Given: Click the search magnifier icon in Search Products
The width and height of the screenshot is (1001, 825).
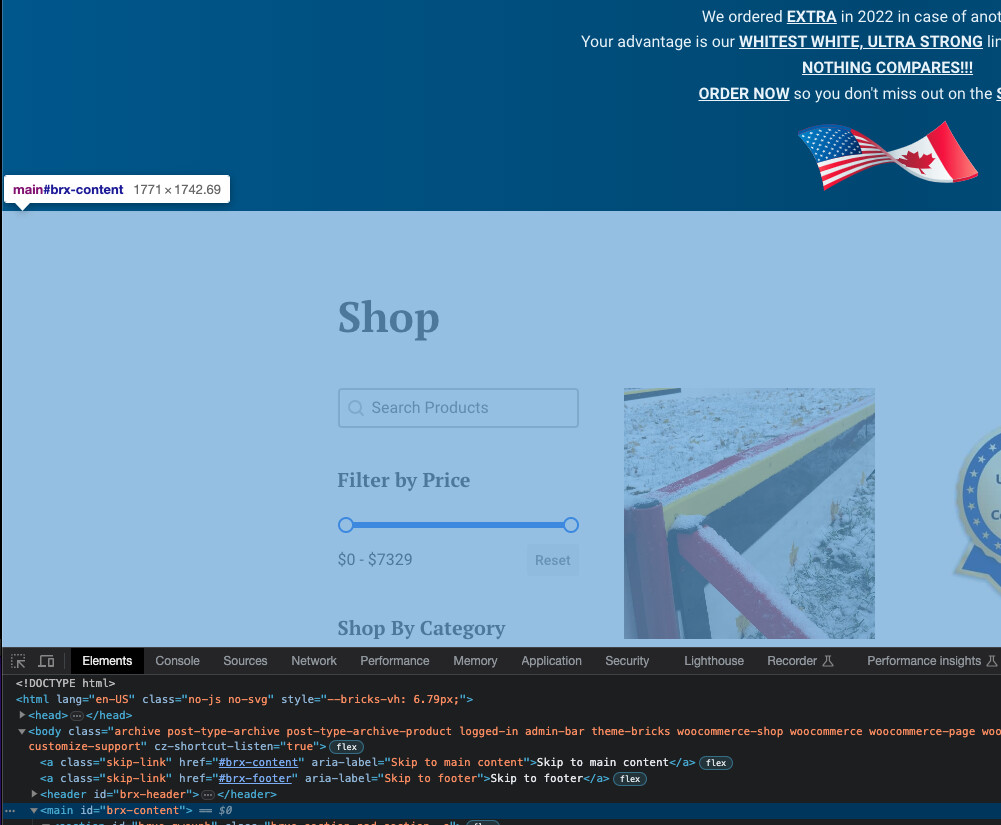Looking at the screenshot, I should (355, 408).
